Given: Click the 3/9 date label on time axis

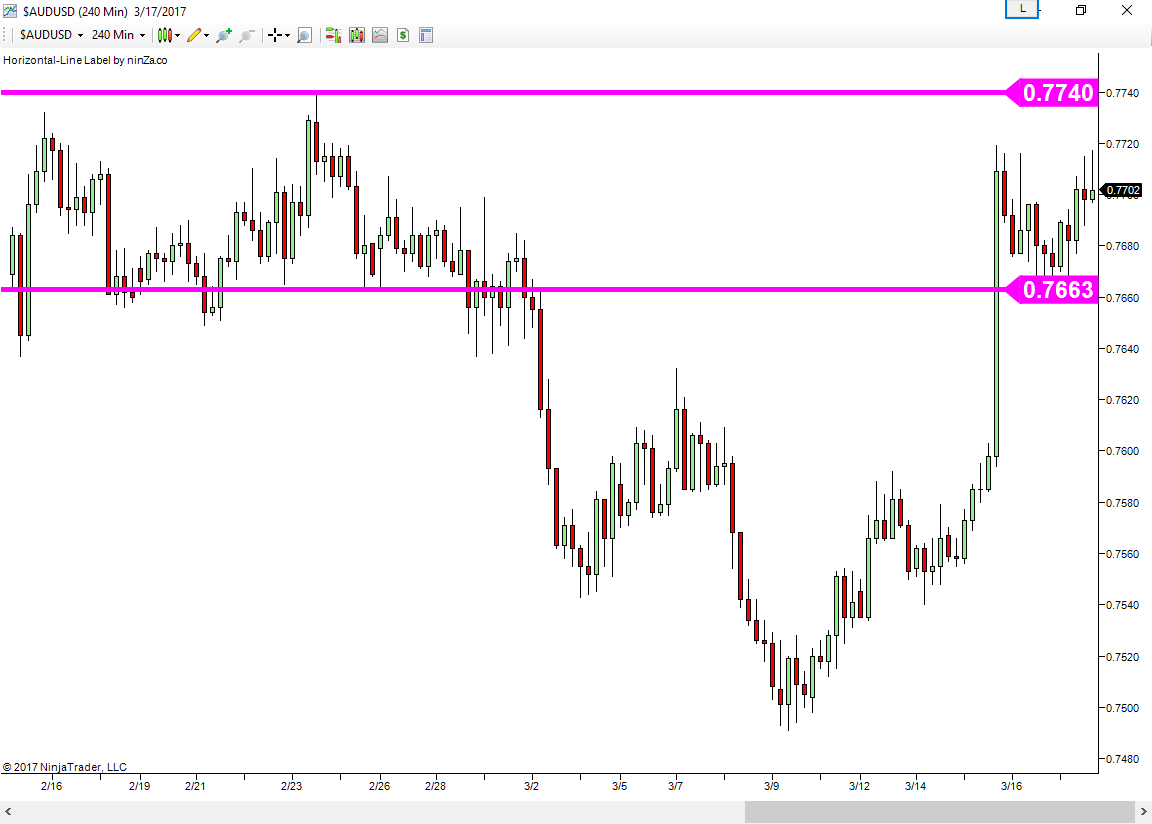Looking at the screenshot, I should click(x=771, y=786).
